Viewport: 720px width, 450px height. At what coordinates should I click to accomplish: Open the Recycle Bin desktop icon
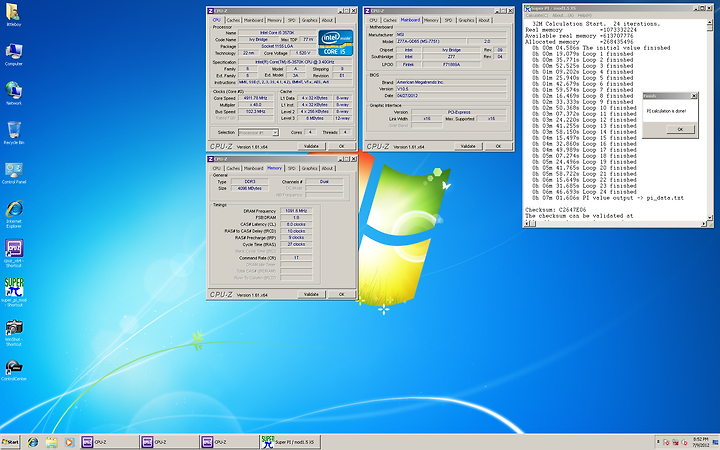tap(13, 133)
